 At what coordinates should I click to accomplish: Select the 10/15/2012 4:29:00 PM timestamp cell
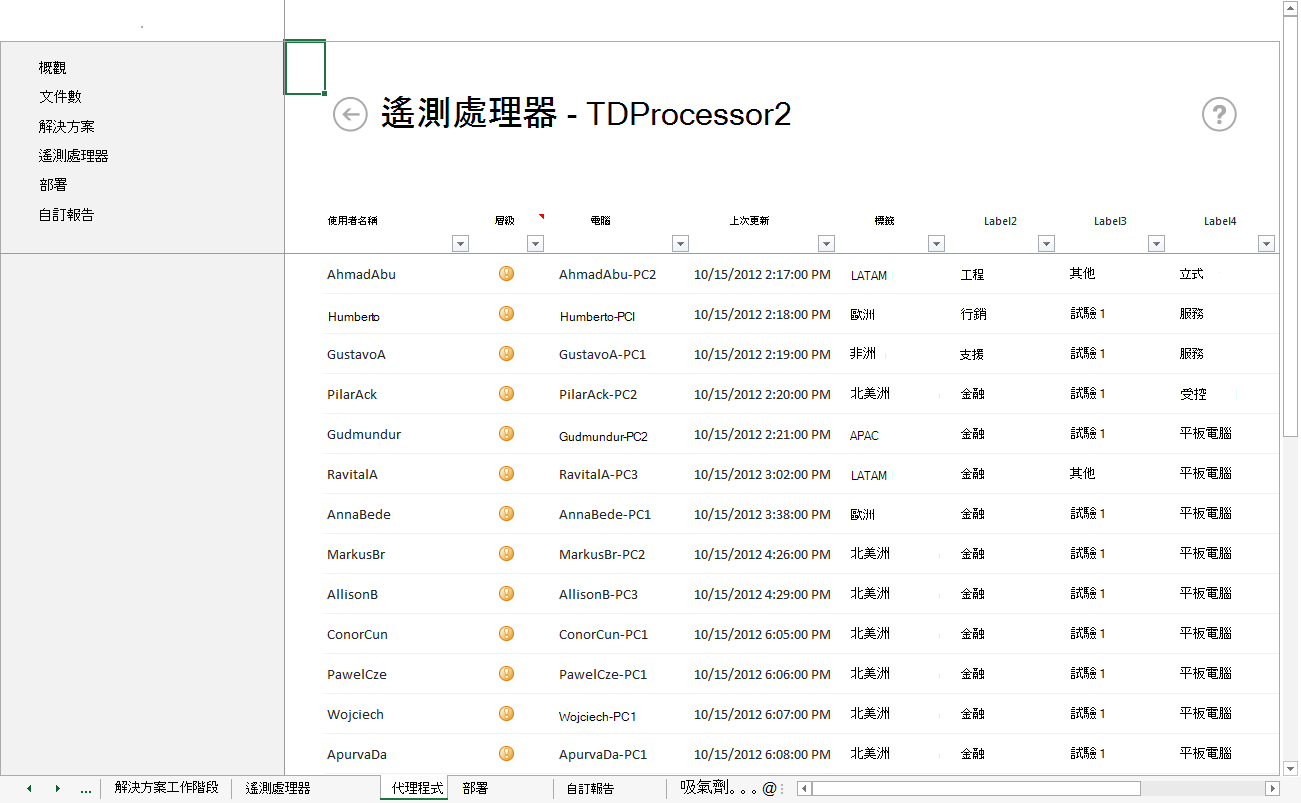pyautogui.click(x=762, y=594)
